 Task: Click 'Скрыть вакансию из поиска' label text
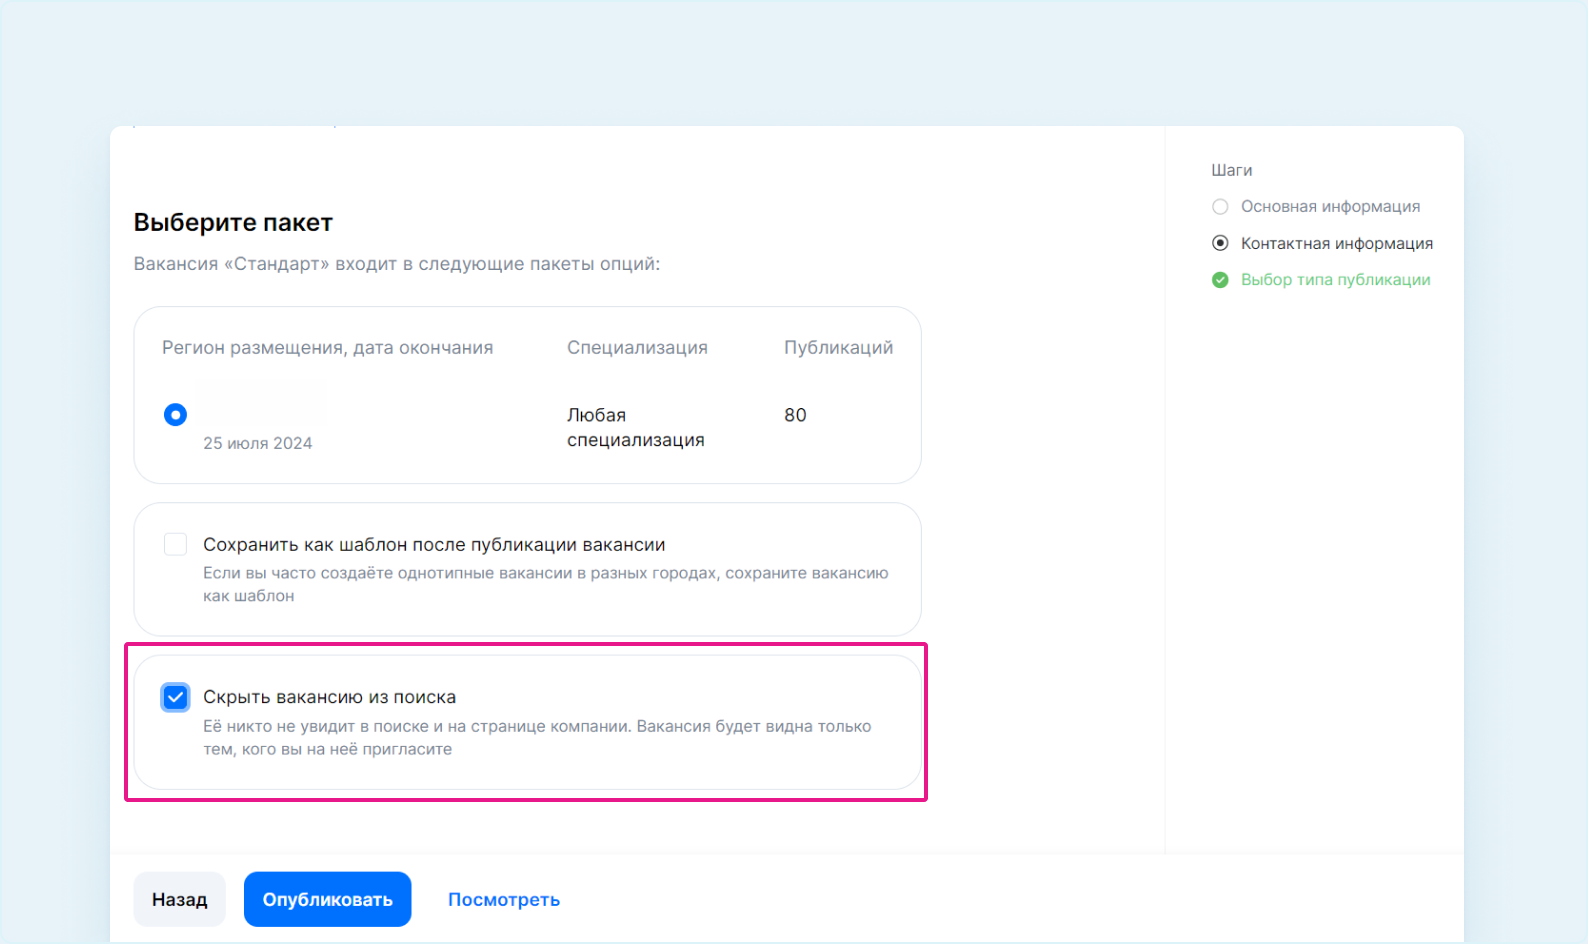tap(330, 697)
